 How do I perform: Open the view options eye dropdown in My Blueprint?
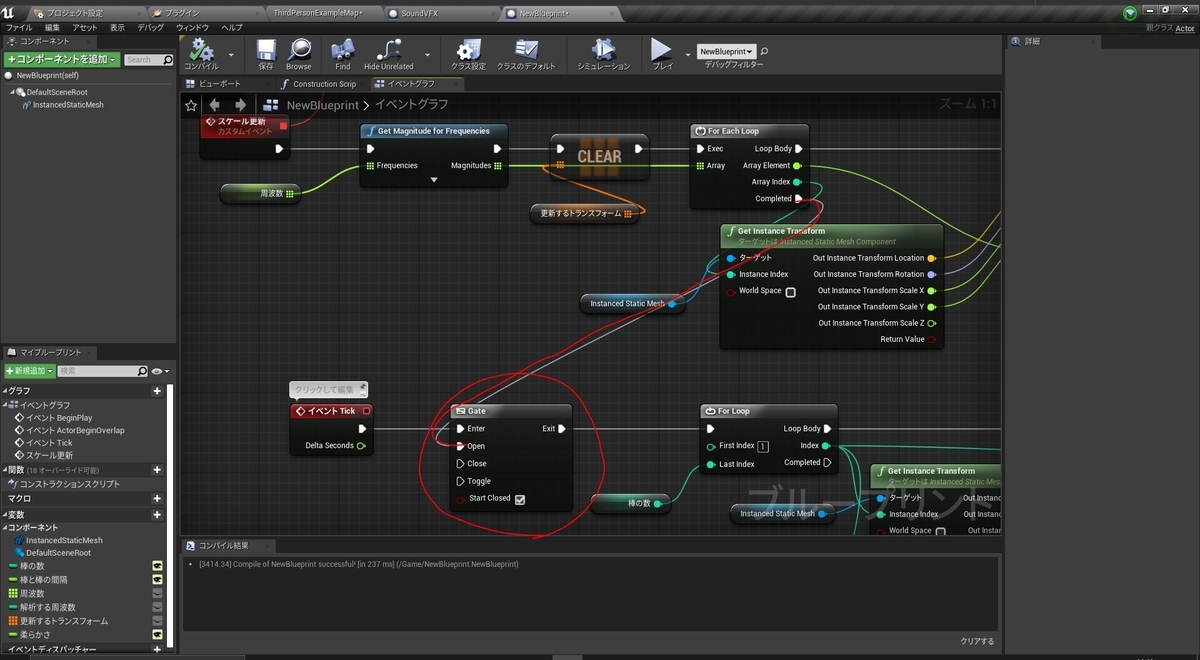pyautogui.click(x=160, y=371)
